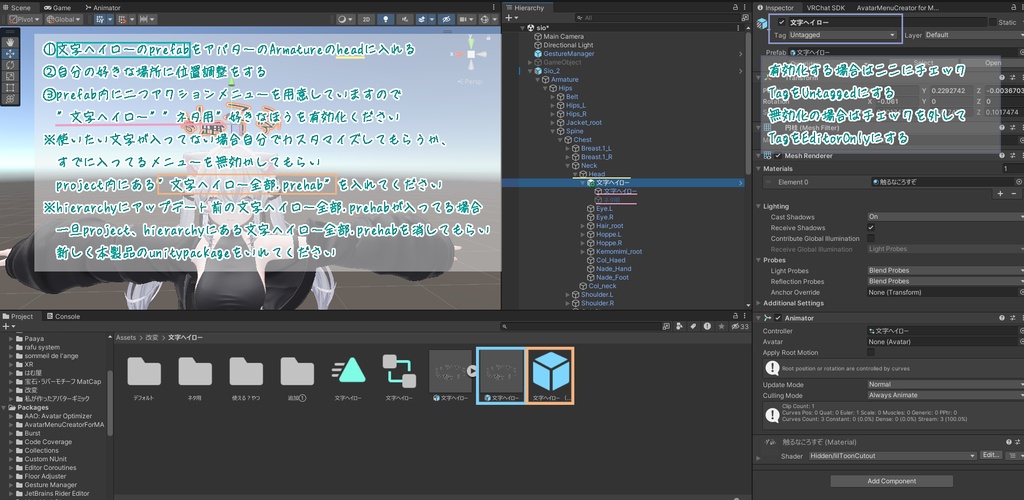
Task: Toggle Contribute Global Illumination checkbox
Action: [871, 238]
